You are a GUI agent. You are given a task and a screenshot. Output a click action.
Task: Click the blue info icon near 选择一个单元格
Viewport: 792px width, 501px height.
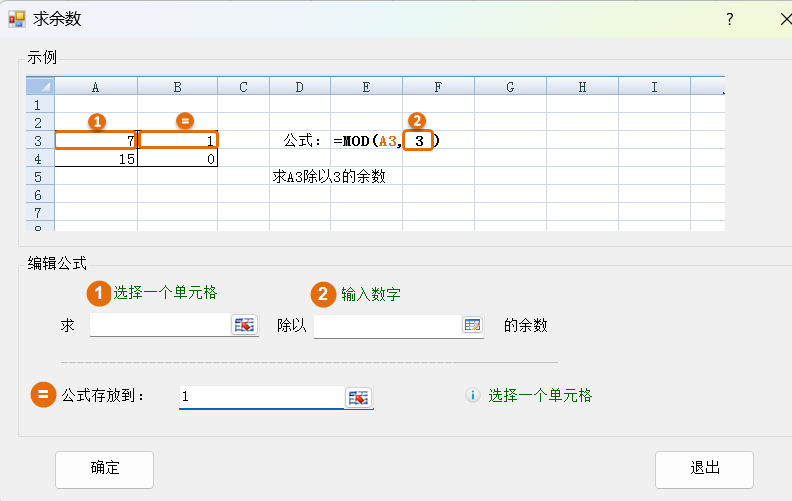tap(473, 396)
